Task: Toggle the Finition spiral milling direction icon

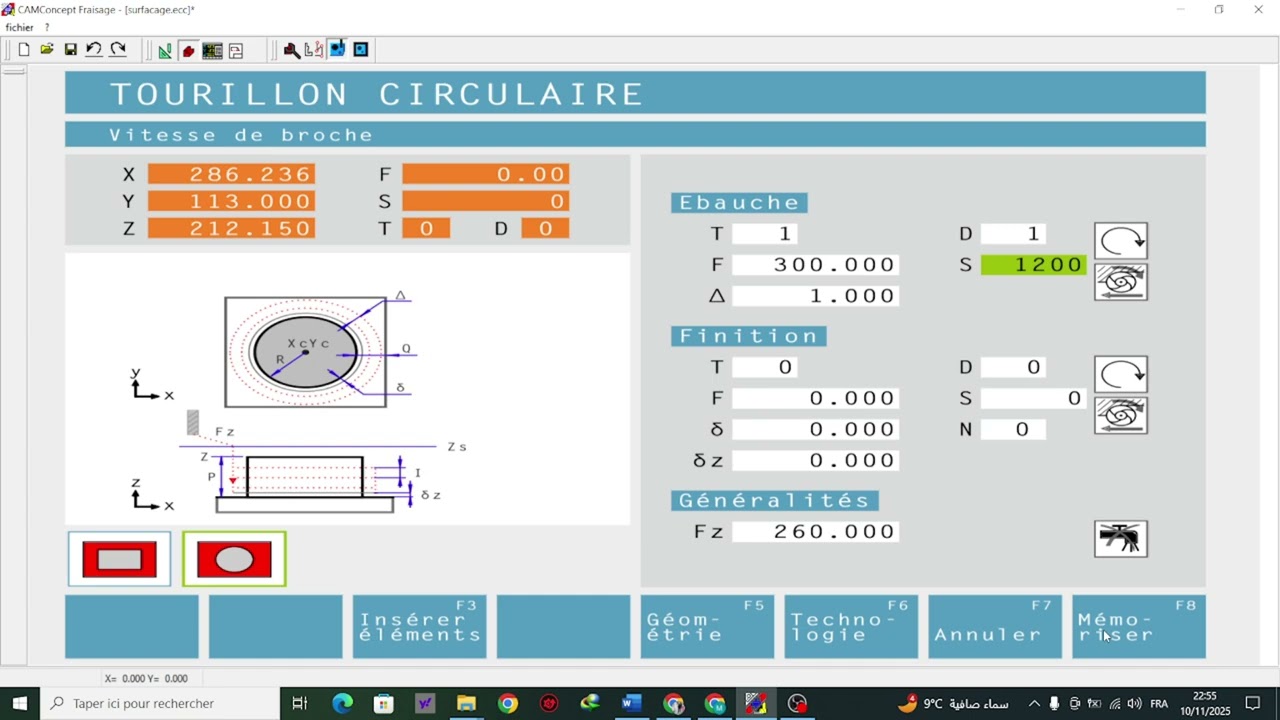Action: click(1121, 415)
